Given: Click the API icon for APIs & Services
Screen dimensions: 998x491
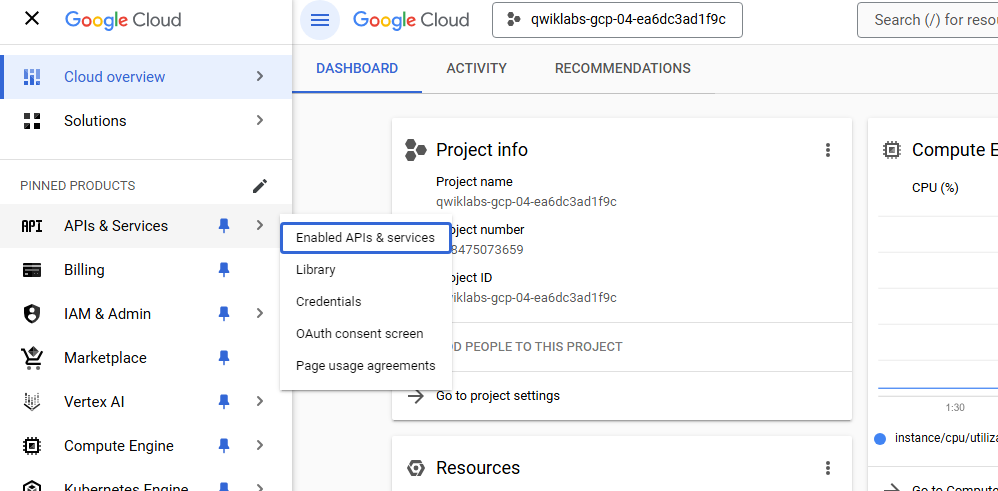Looking at the screenshot, I should click(x=32, y=226).
